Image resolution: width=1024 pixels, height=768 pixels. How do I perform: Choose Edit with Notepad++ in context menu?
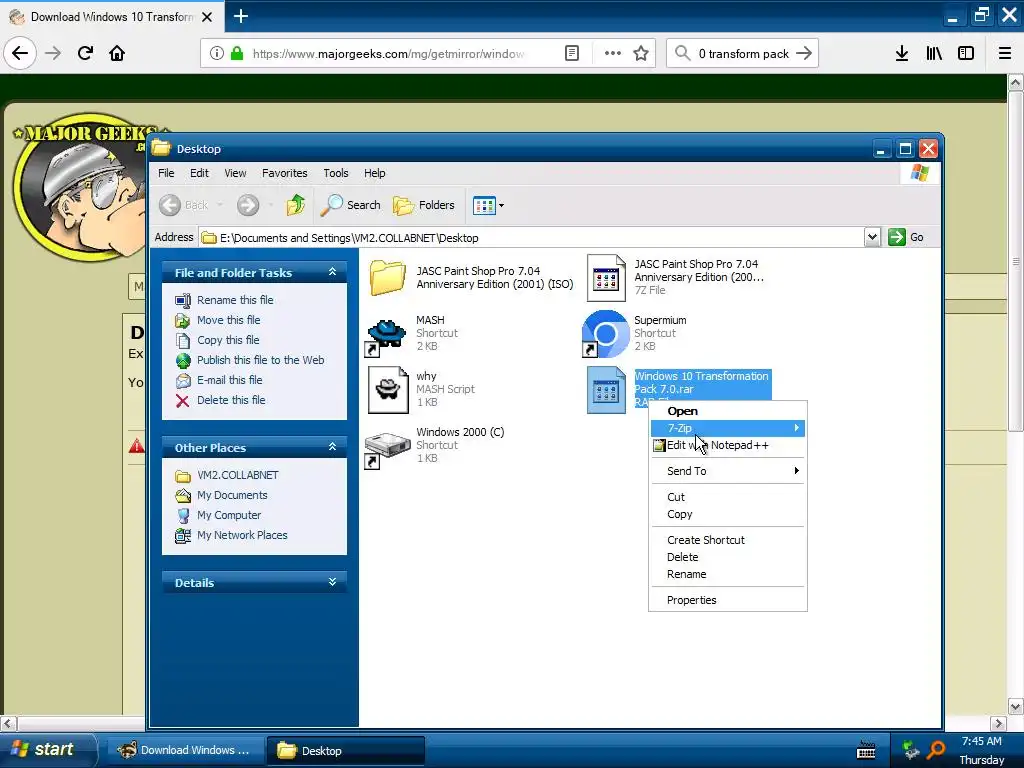tap(728, 445)
